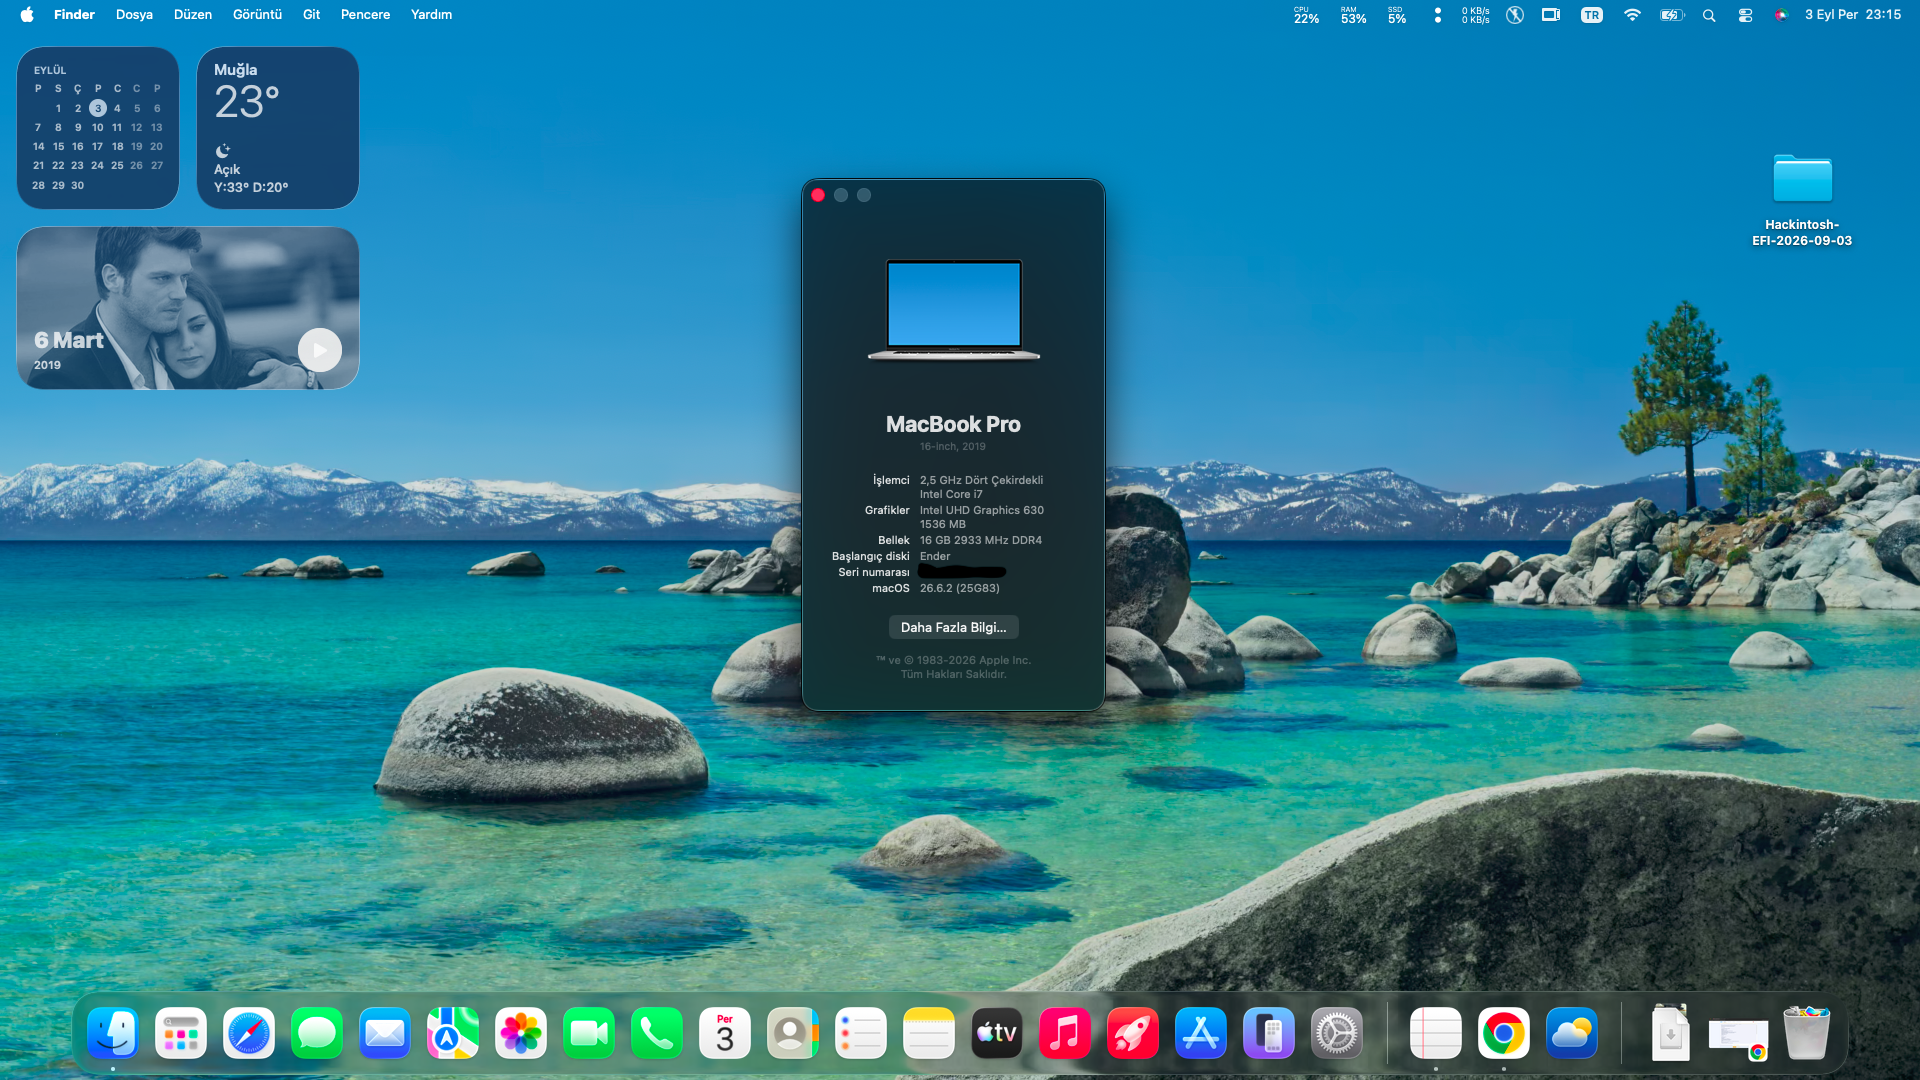Open Apple TV app in dock

[x=997, y=1033]
